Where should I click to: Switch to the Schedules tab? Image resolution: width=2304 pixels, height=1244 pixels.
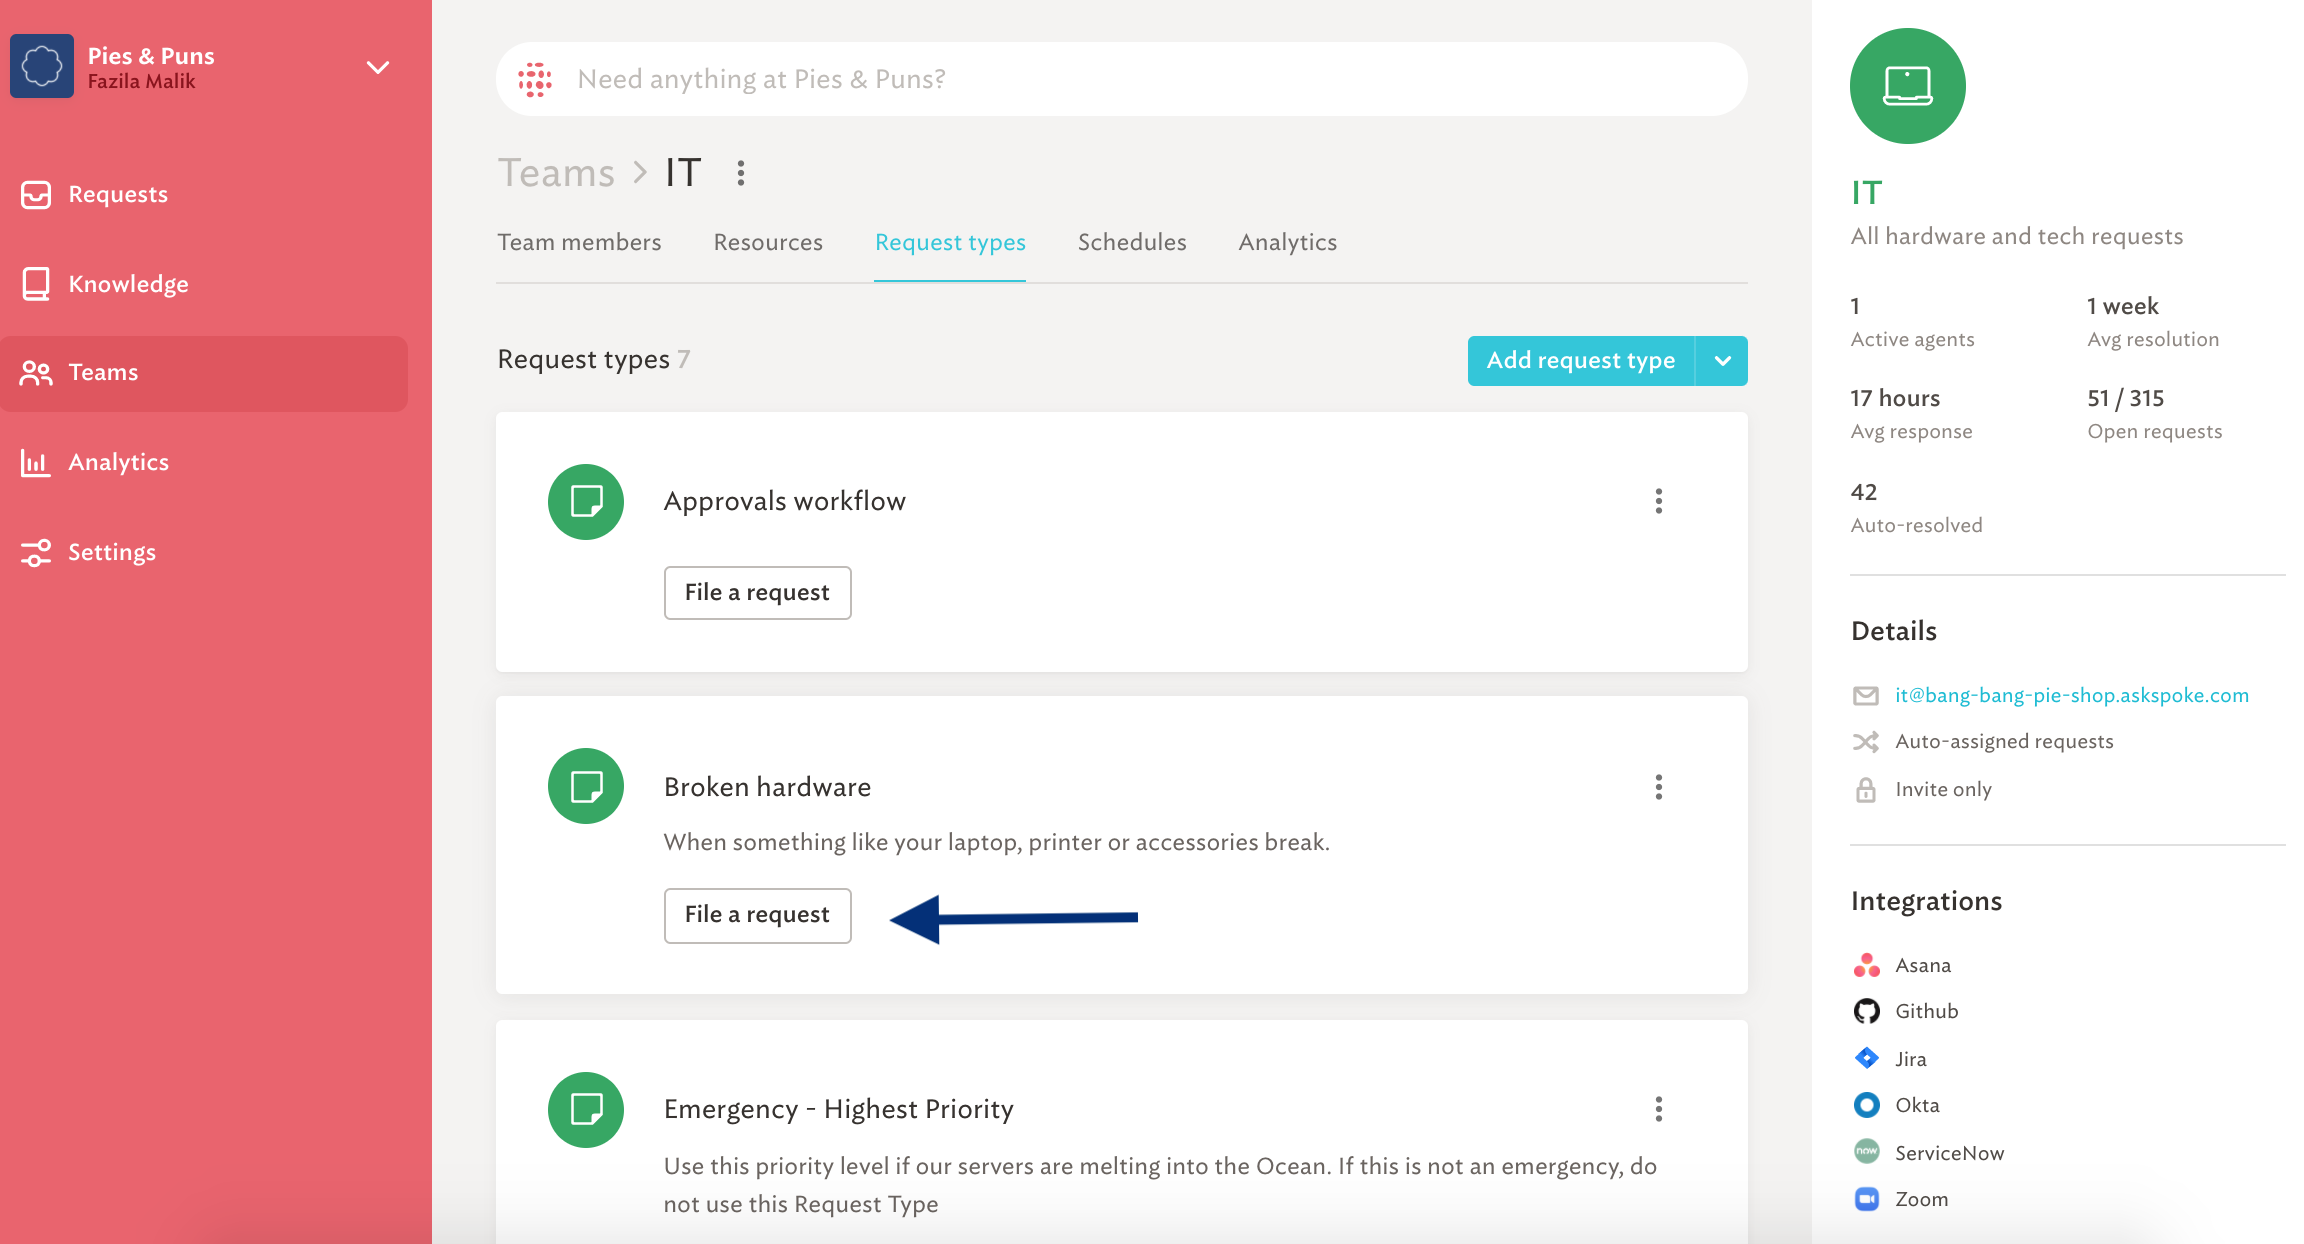pos(1132,242)
